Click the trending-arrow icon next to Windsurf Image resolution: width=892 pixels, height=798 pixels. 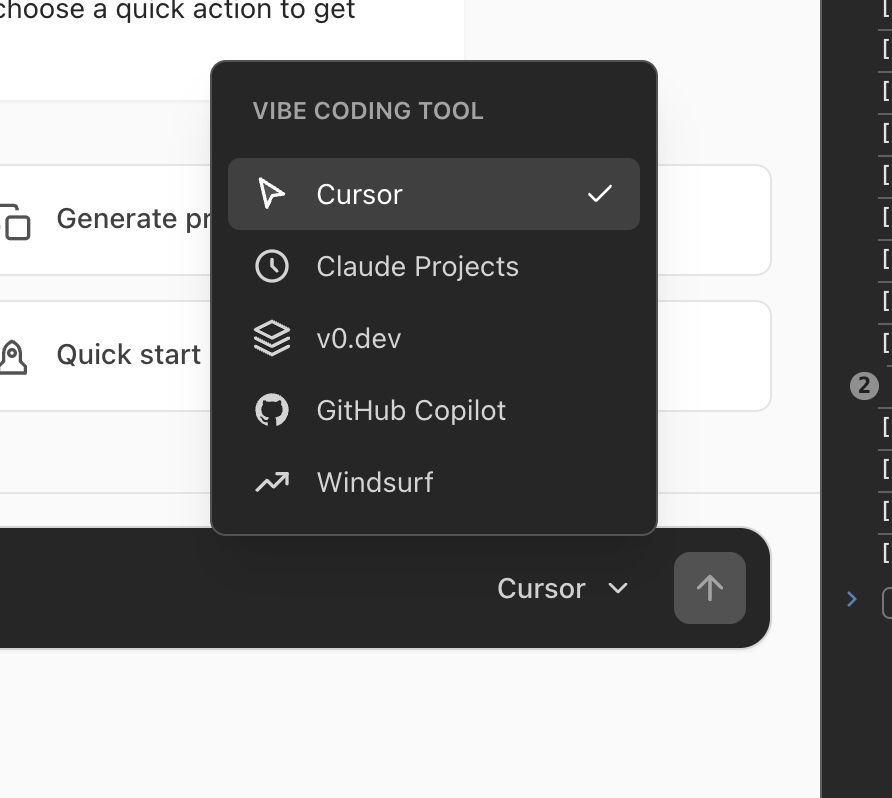pos(271,482)
